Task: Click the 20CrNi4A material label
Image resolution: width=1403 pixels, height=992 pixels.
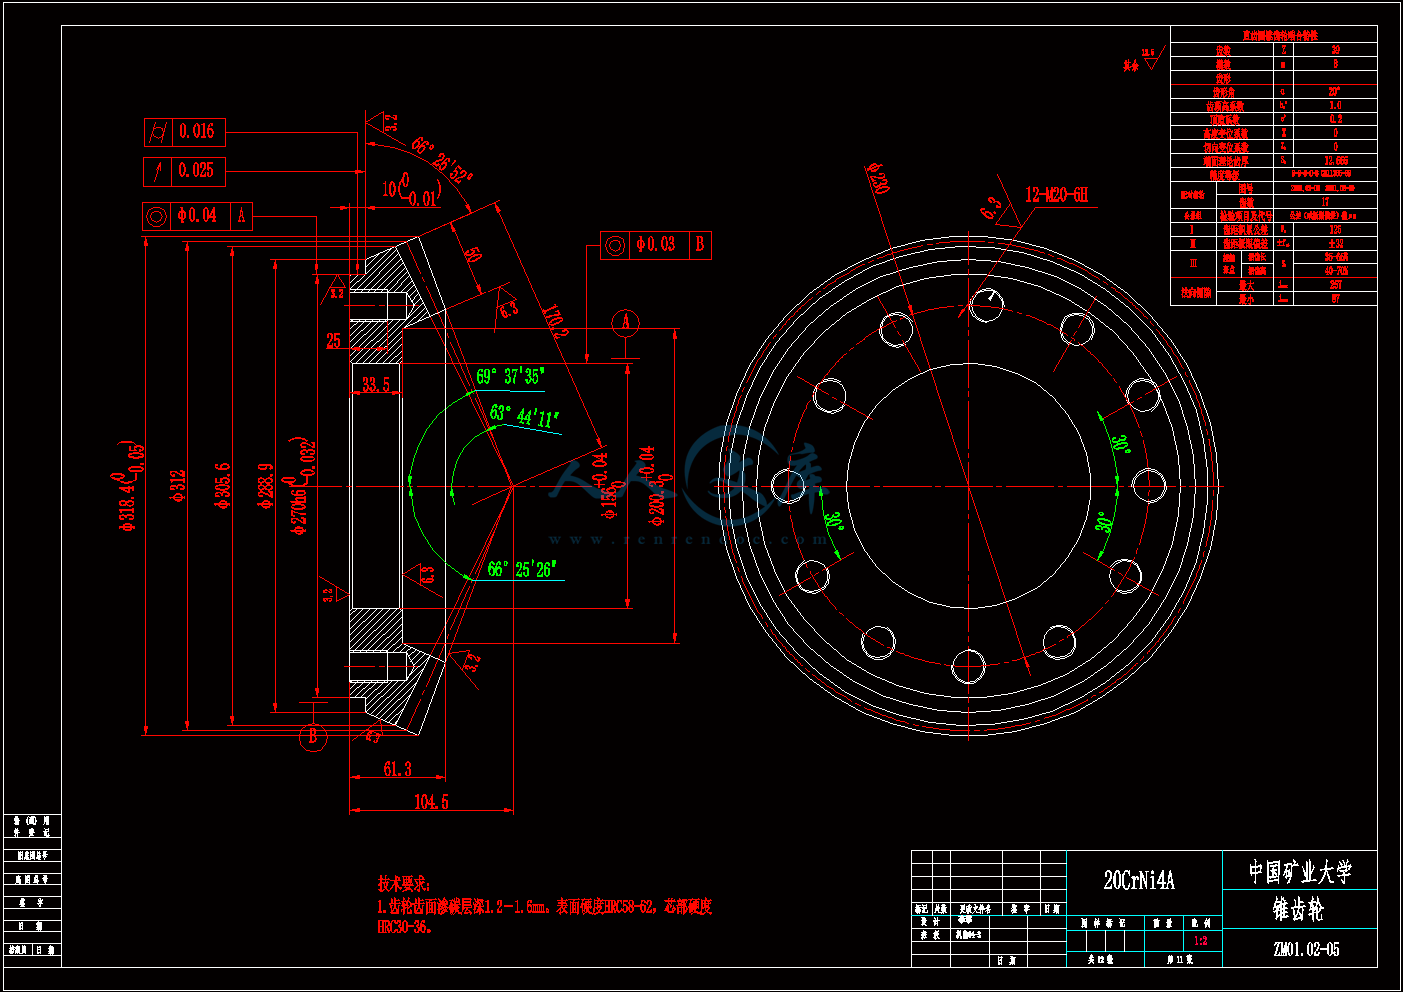Action: tap(1139, 880)
